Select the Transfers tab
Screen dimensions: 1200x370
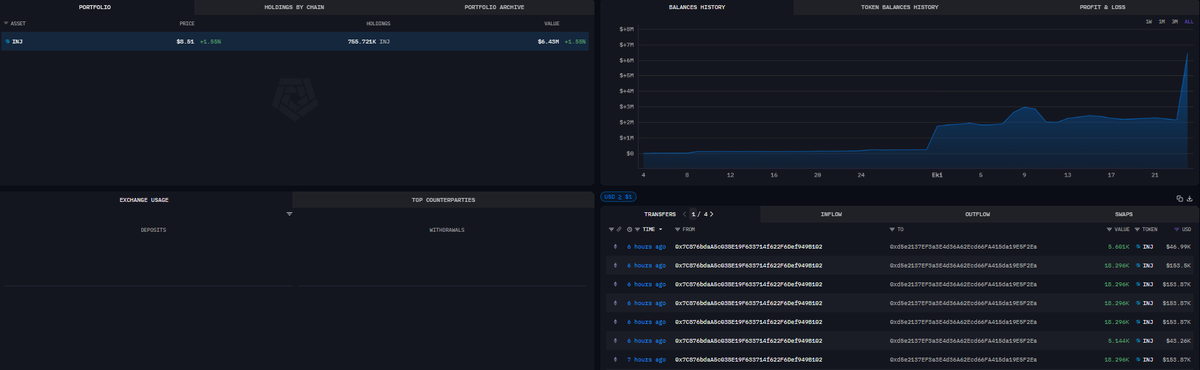pyautogui.click(x=659, y=214)
